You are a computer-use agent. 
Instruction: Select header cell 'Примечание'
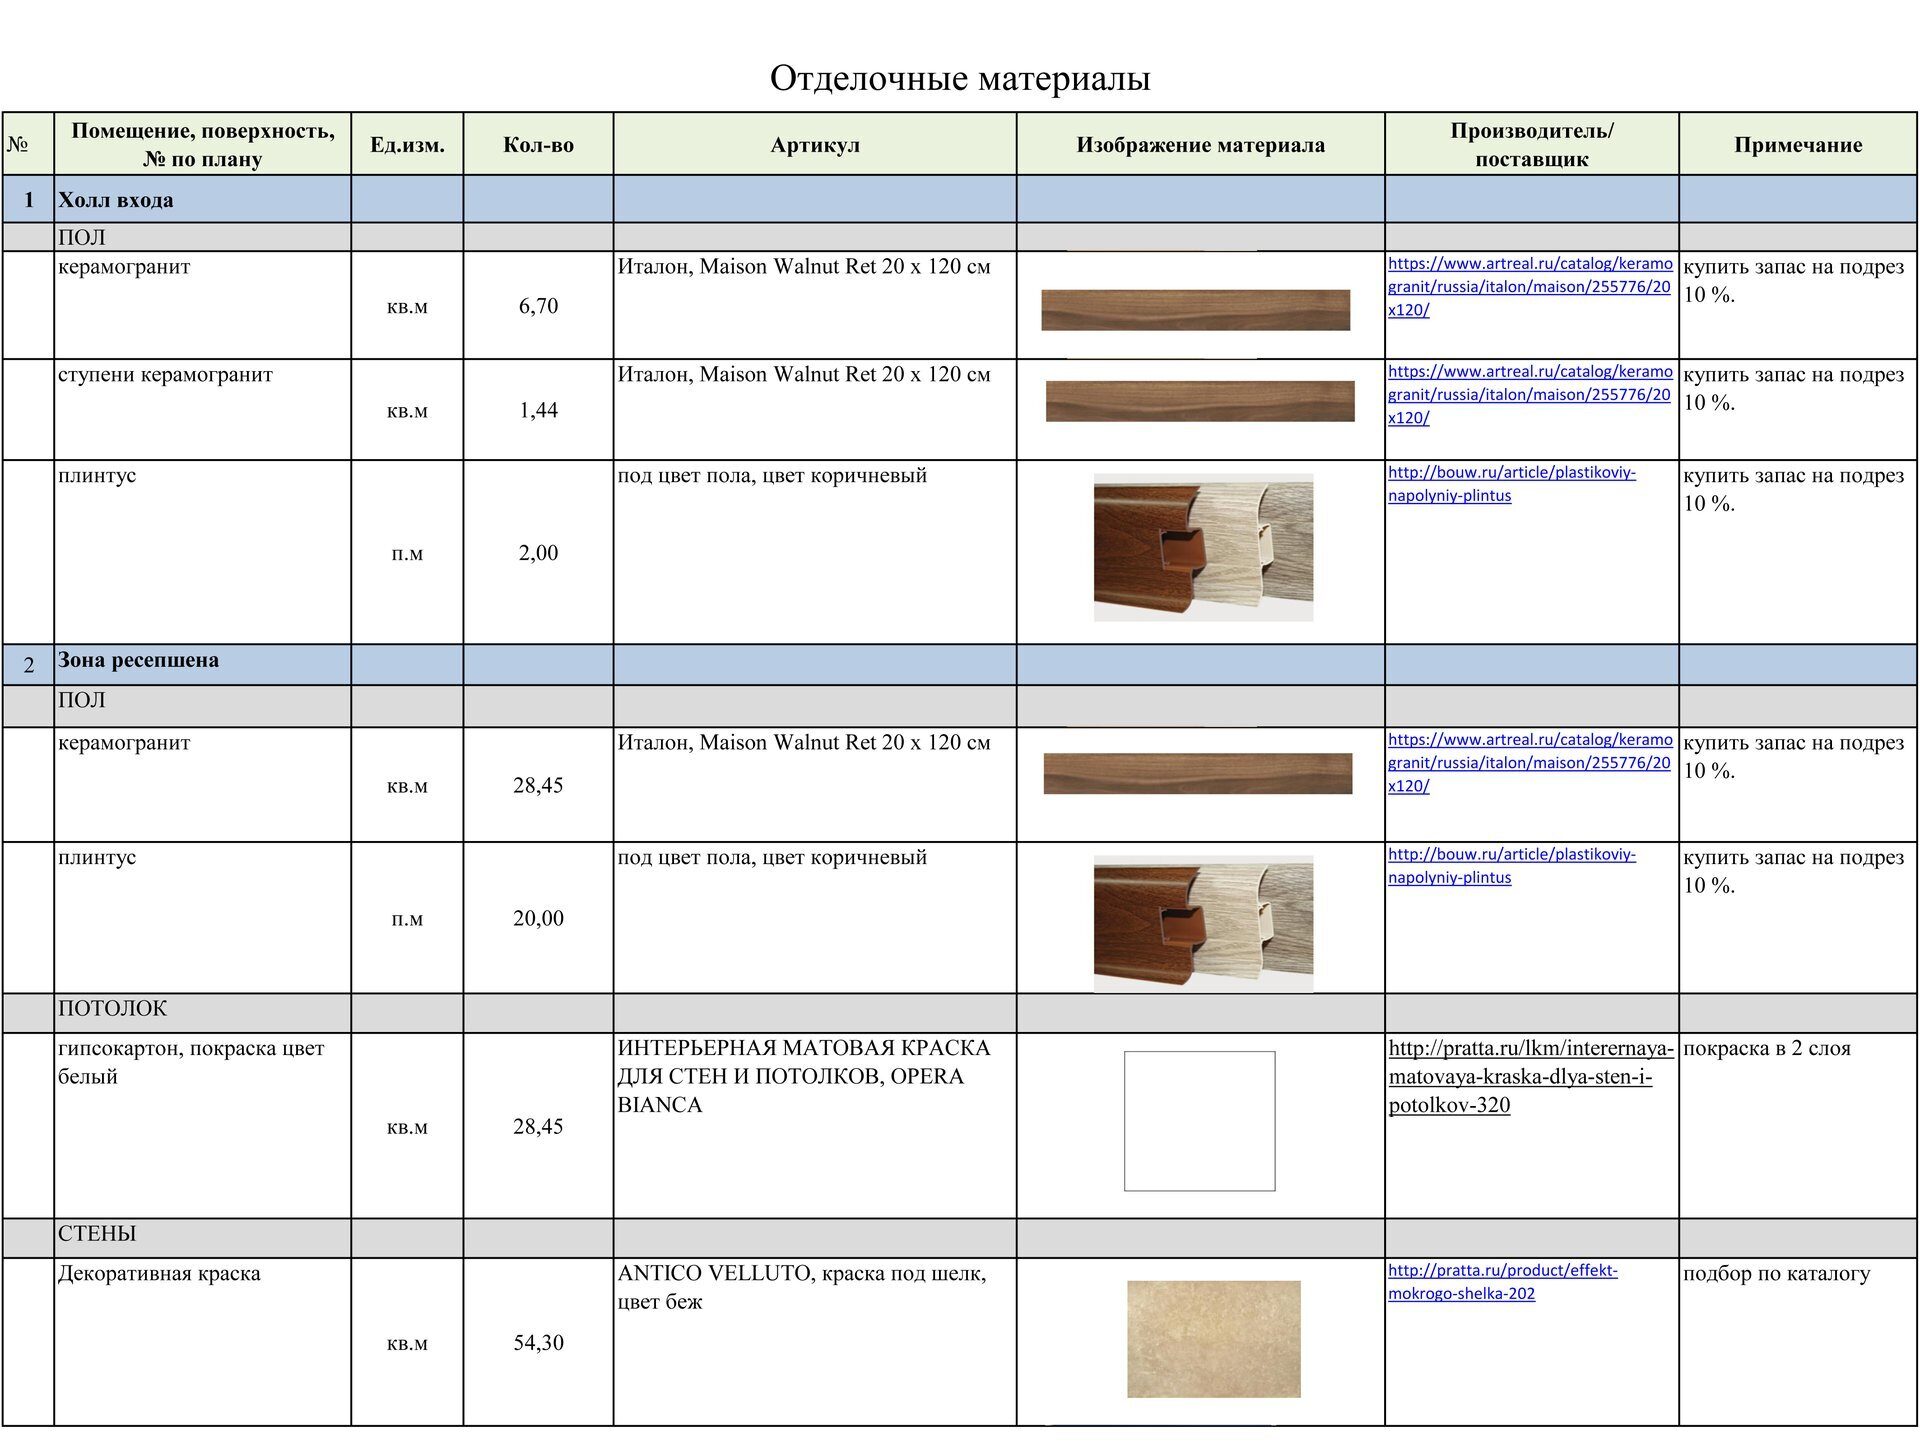pos(1798,145)
